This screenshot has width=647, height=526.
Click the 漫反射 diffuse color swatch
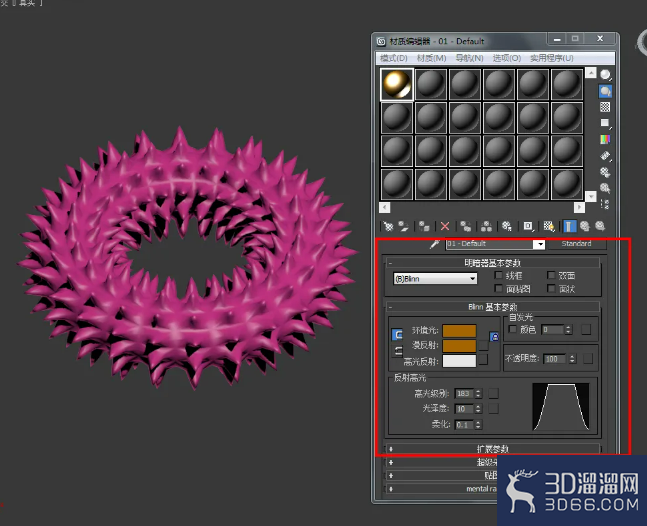459,345
